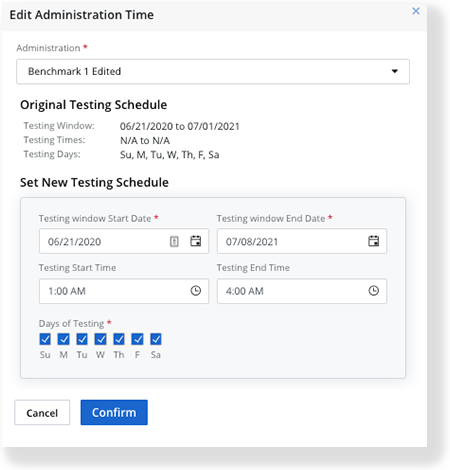This screenshot has width=450, height=470.
Task: Expand the Administration dropdown arrow
Action: [395, 71]
